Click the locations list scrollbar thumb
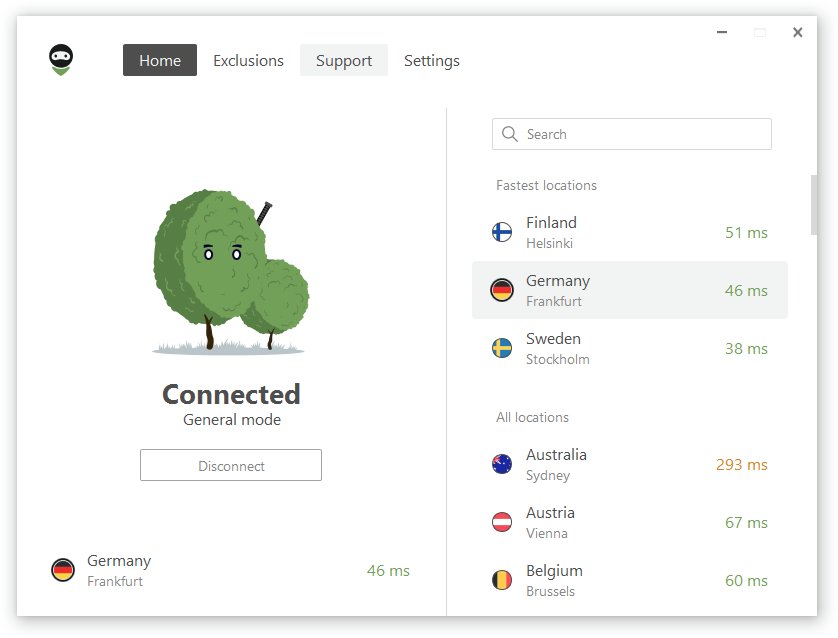838x638 pixels. (813, 205)
